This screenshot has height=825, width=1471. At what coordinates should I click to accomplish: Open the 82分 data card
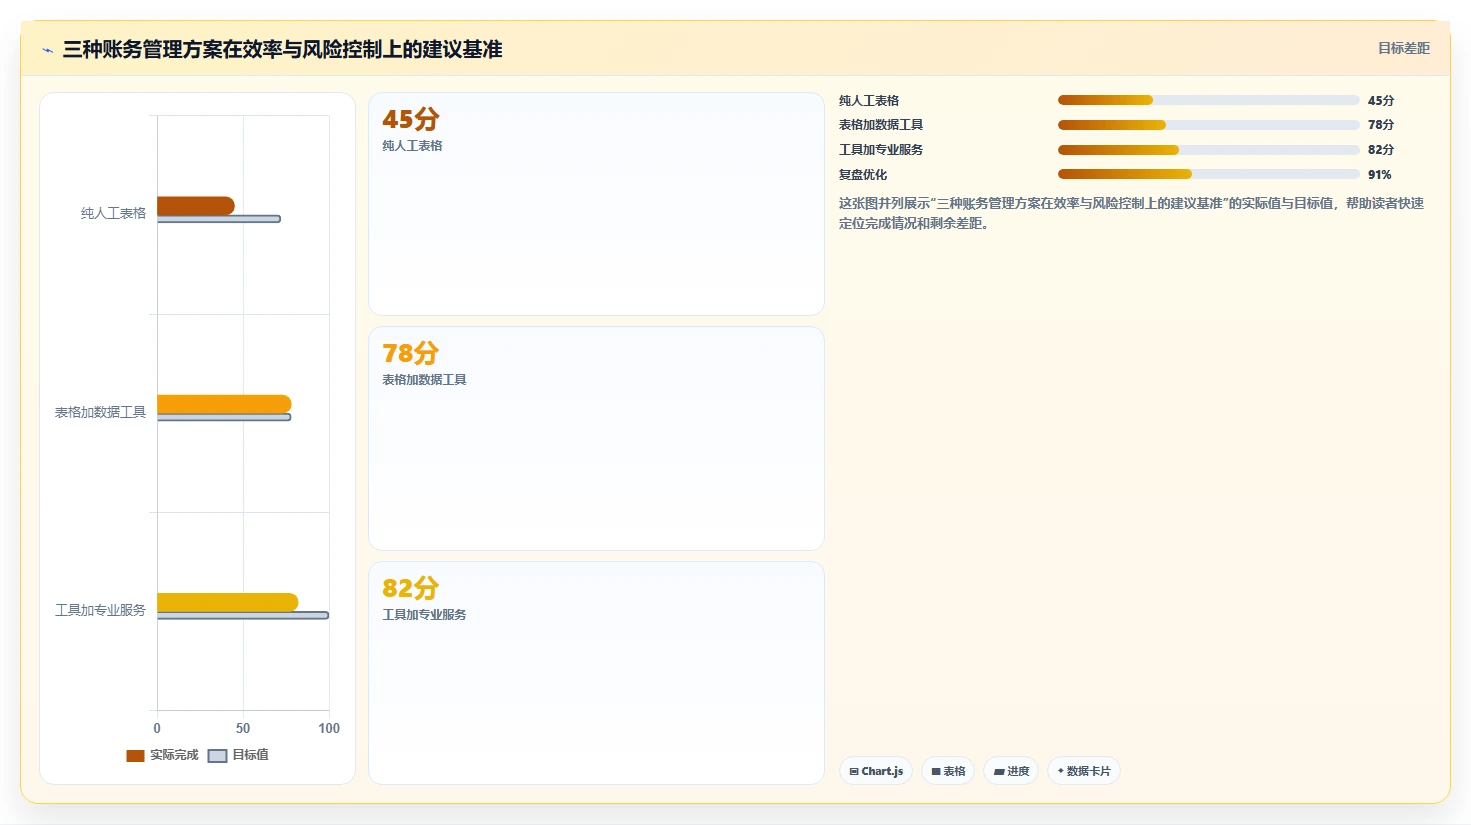(x=596, y=673)
